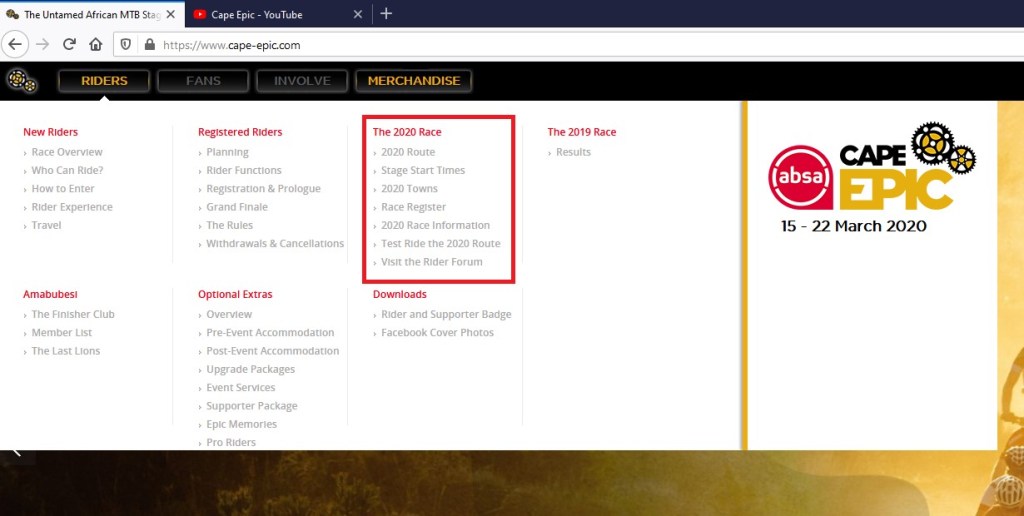1024x516 pixels.
Task: Open the FANS navigation menu
Action: pyautogui.click(x=203, y=81)
